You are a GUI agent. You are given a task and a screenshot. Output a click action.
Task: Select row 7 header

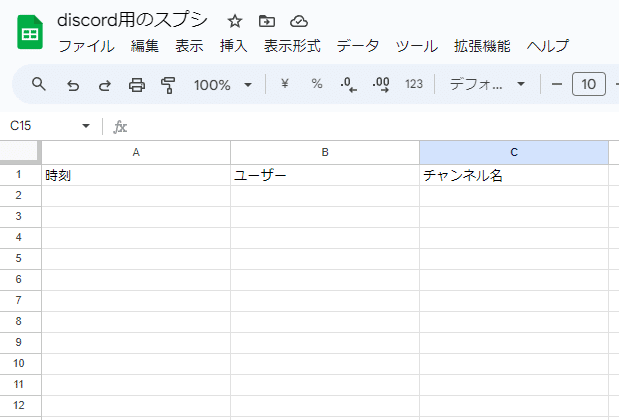coord(20,301)
